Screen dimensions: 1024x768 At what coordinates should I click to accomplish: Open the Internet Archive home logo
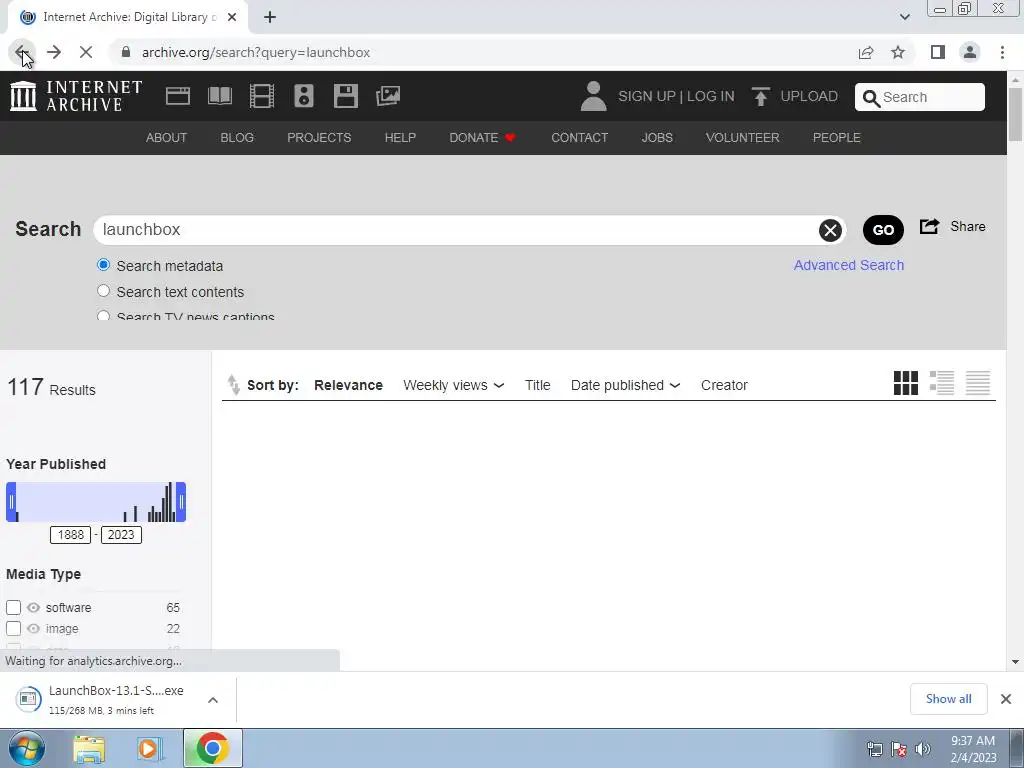point(76,96)
